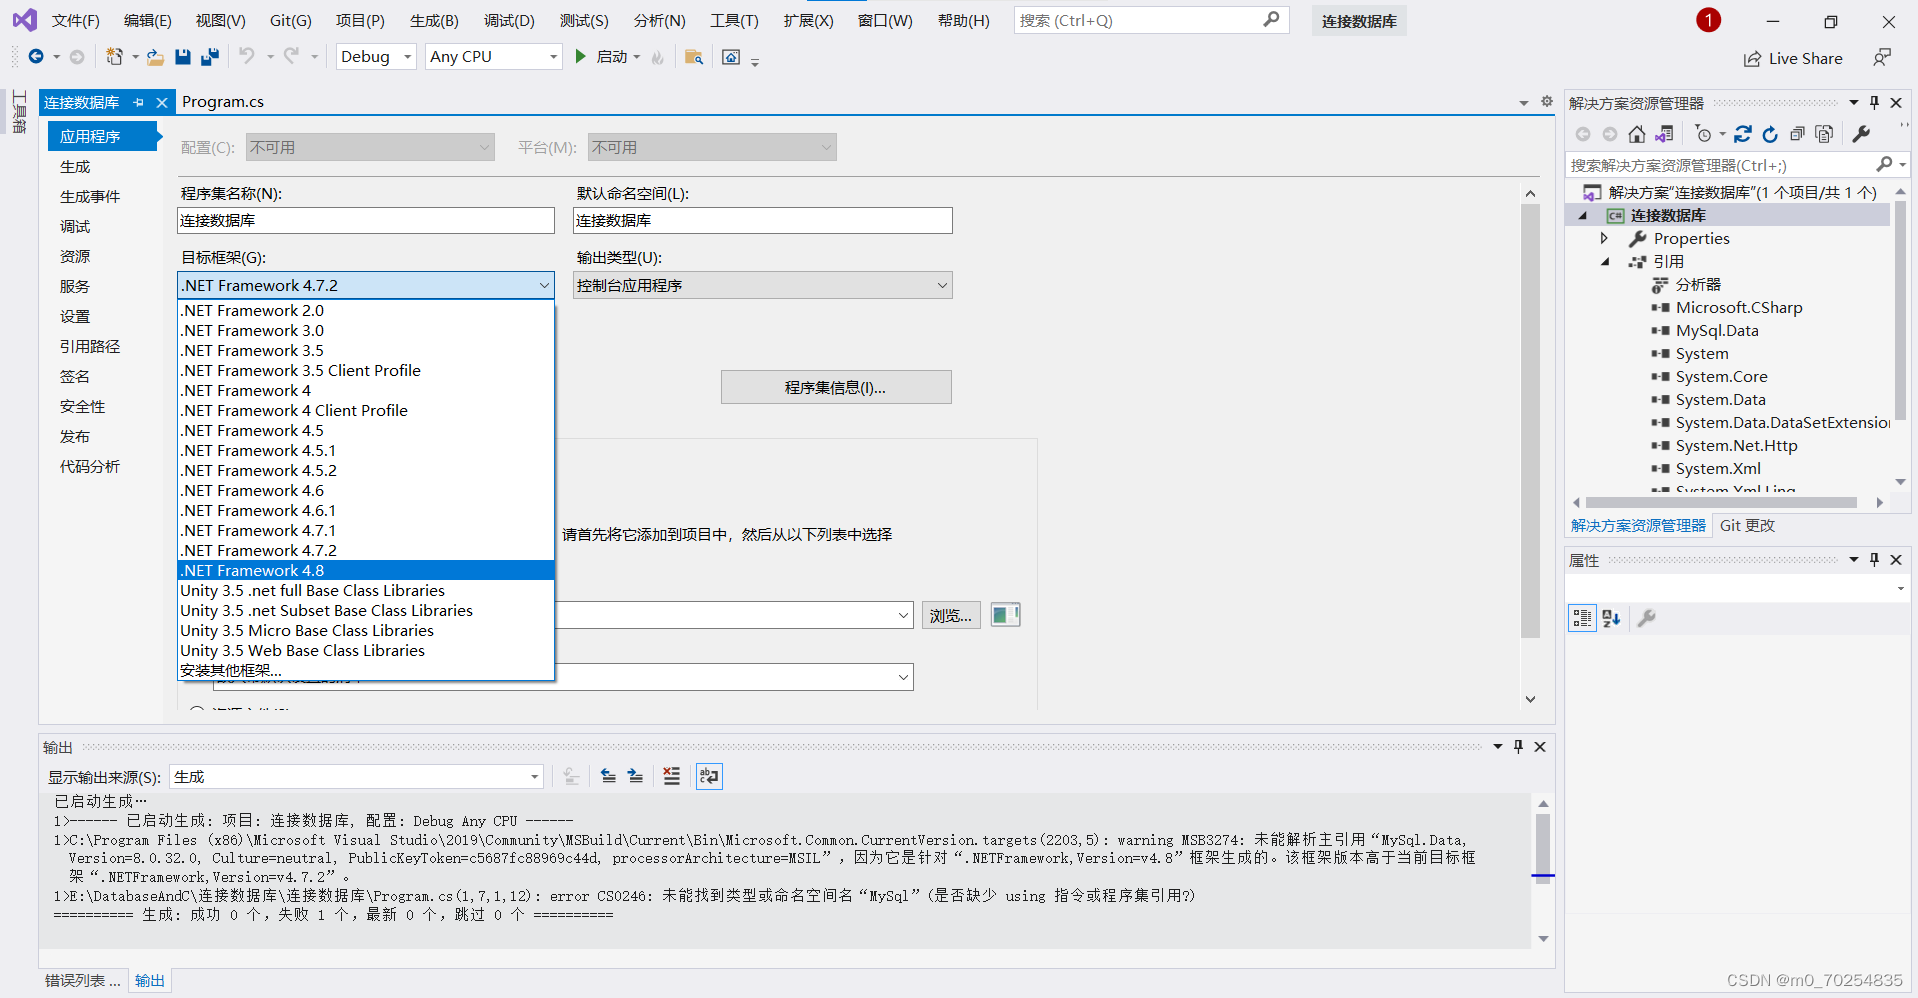This screenshot has width=1918, height=998.
Task: Click the Save icon in the toolbar
Action: coord(183,57)
